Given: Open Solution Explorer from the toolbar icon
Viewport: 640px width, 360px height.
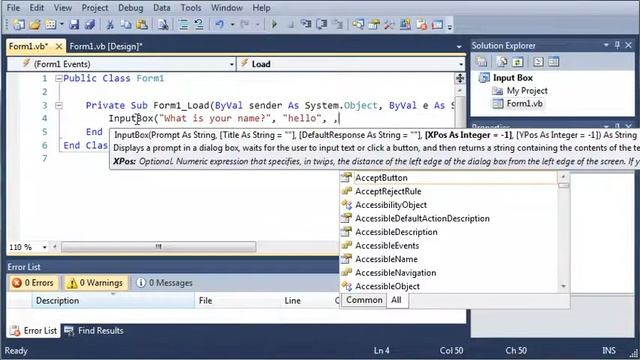Looking at the screenshot, I should [x=358, y=24].
